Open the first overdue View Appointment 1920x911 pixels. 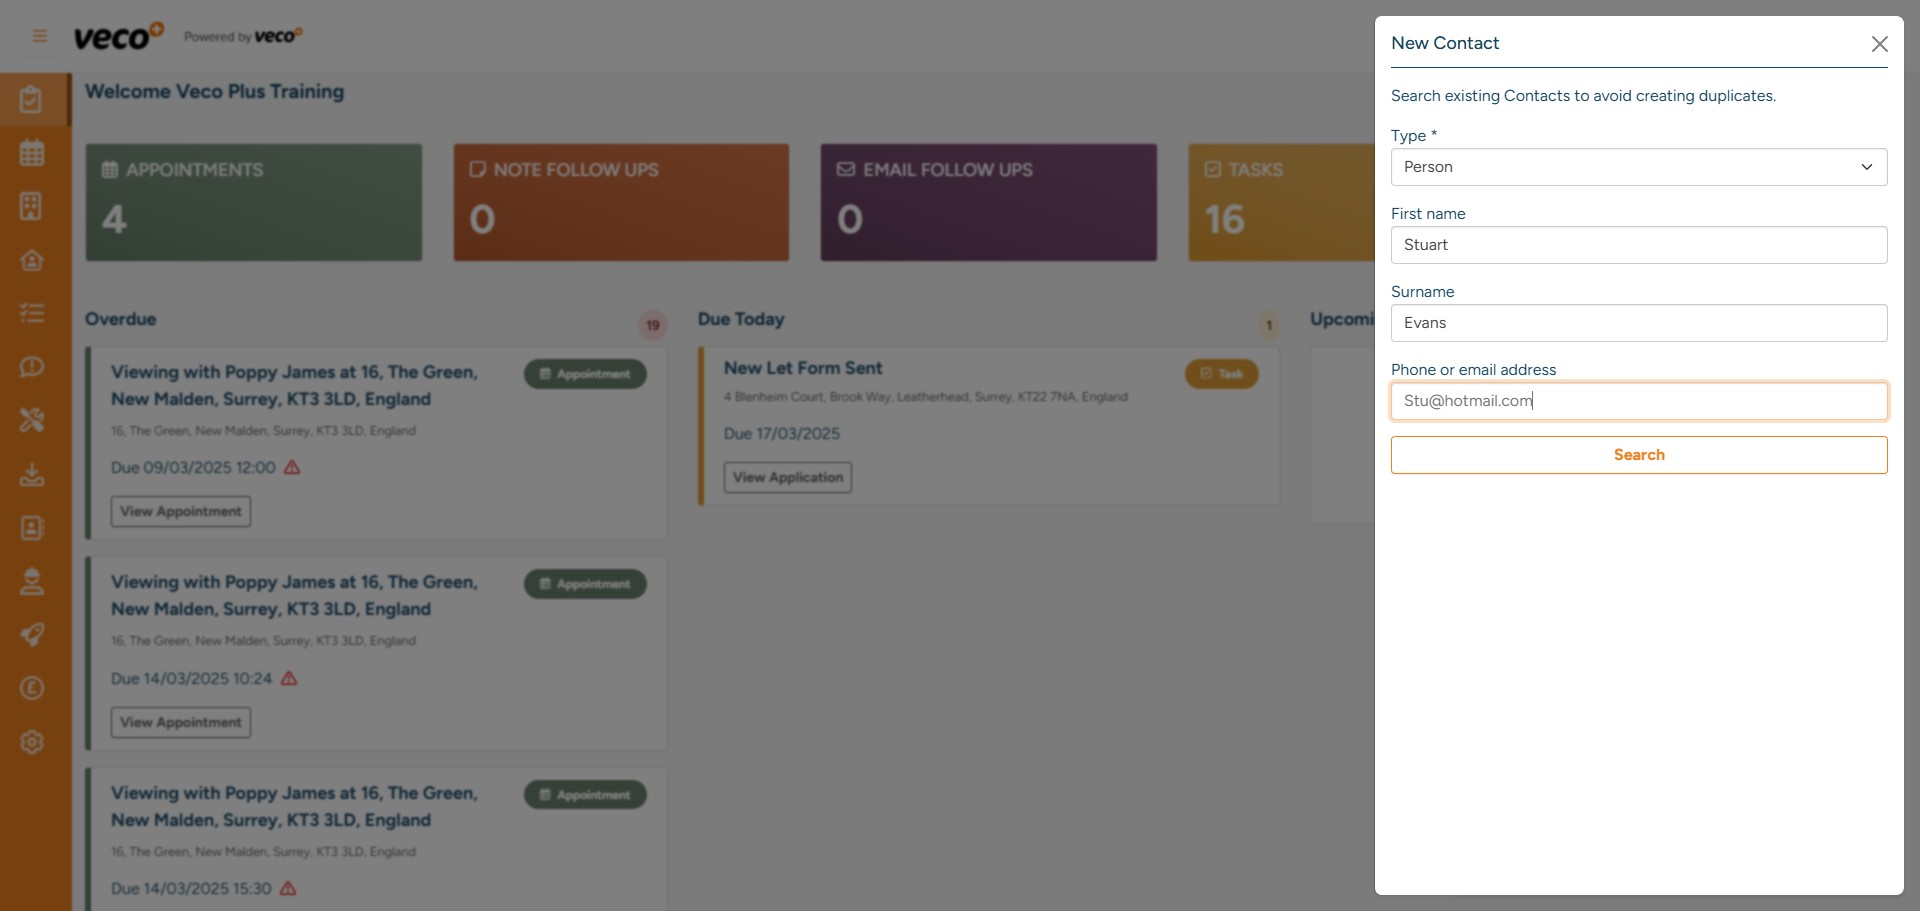click(180, 511)
